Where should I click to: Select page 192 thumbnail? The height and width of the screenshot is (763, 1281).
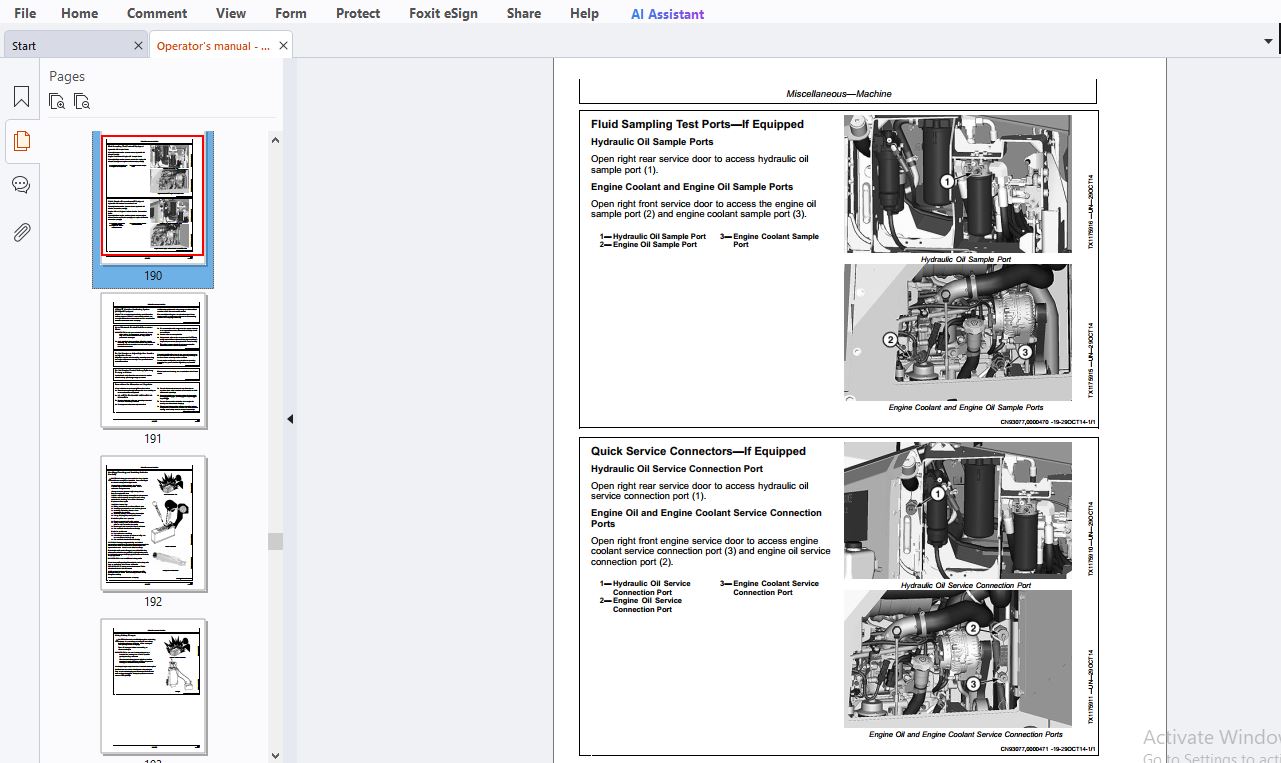click(x=153, y=524)
